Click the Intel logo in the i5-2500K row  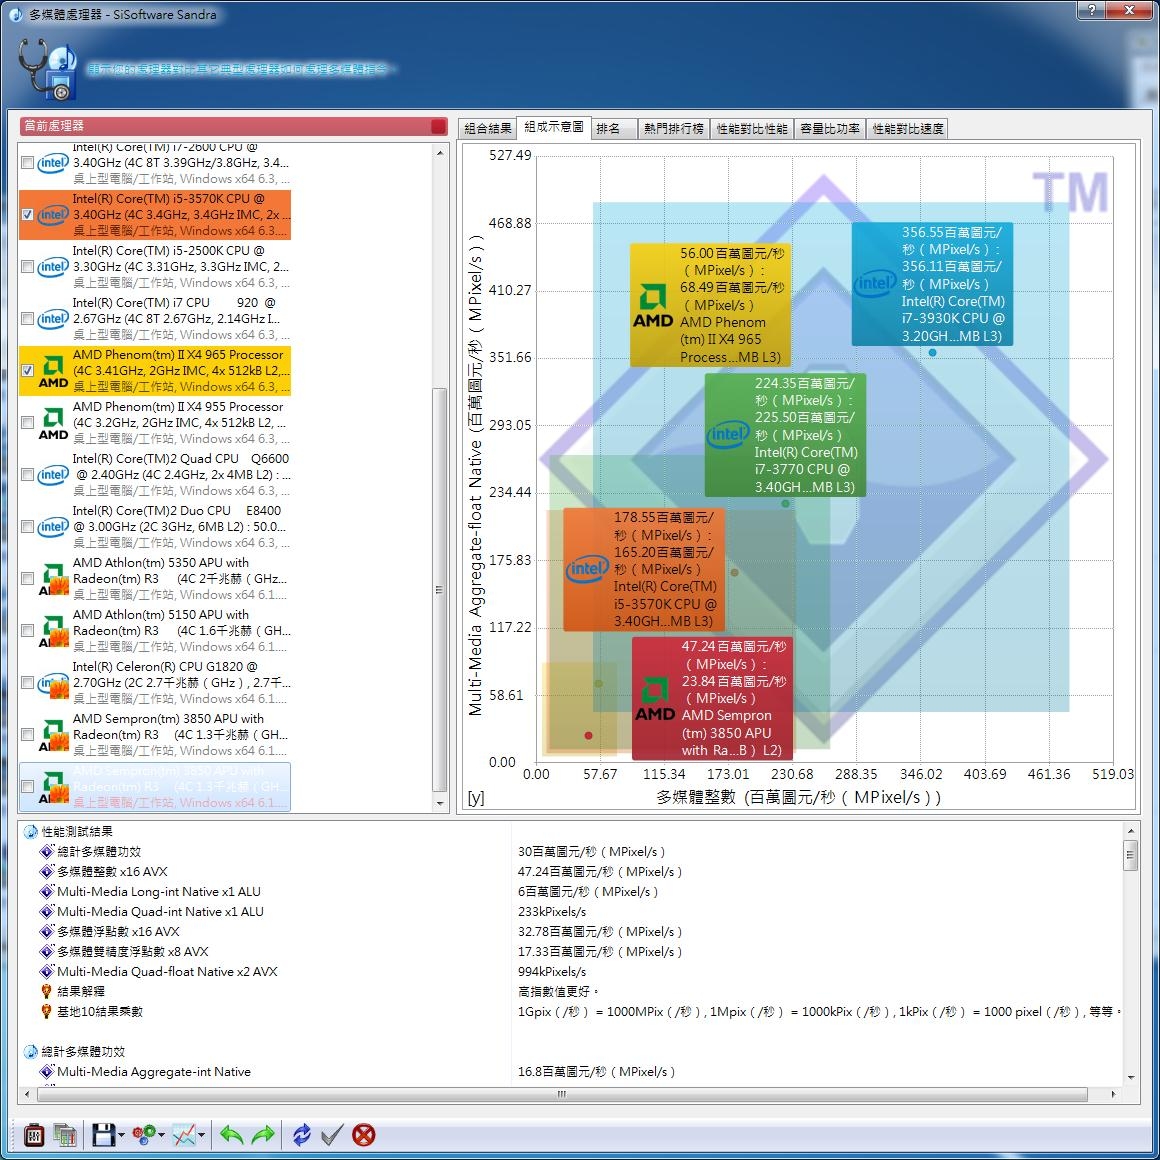pyautogui.click(x=53, y=266)
